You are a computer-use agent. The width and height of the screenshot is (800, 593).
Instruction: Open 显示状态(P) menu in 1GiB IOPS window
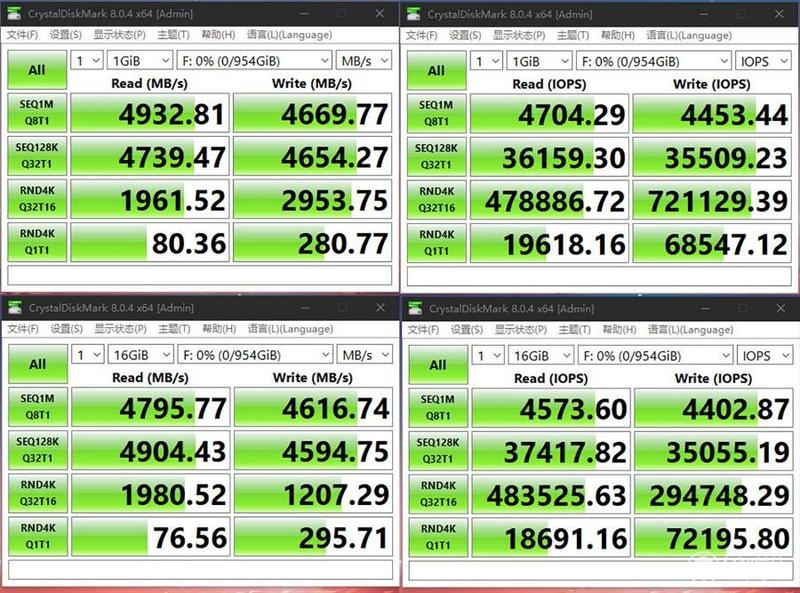(519, 35)
